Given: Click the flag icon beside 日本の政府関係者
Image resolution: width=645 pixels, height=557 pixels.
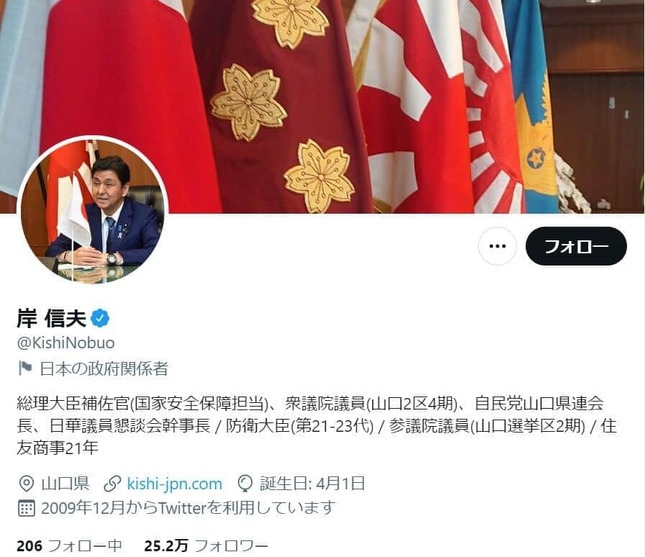Looking at the screenshot, I should point(25,368).
